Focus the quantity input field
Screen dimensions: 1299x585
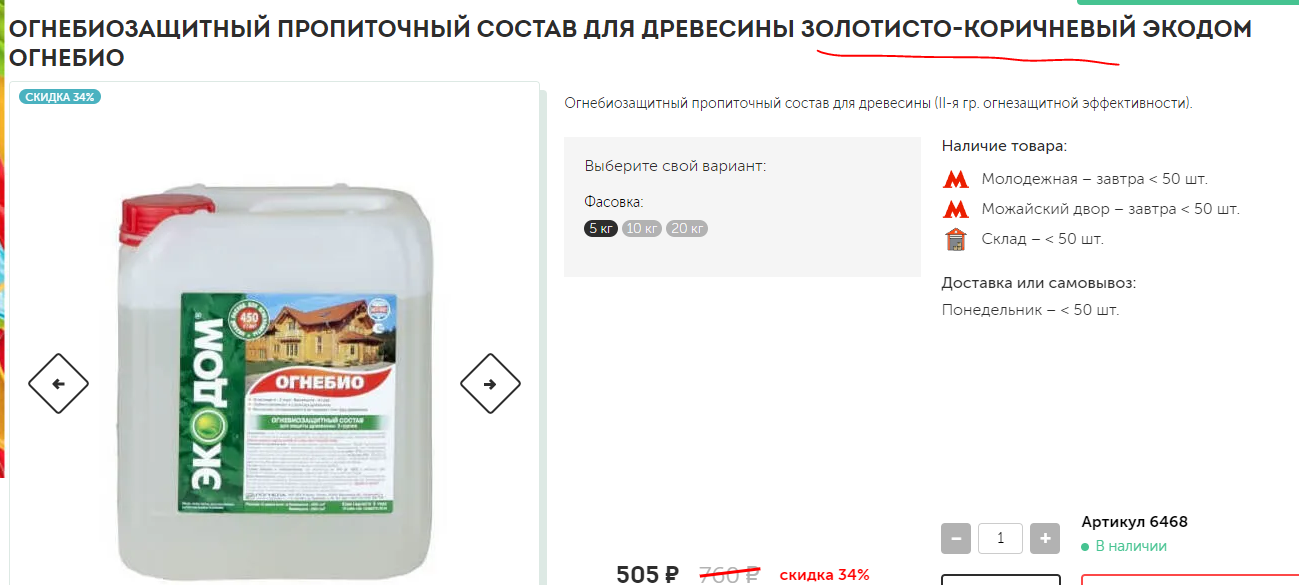pos(1000,538)
